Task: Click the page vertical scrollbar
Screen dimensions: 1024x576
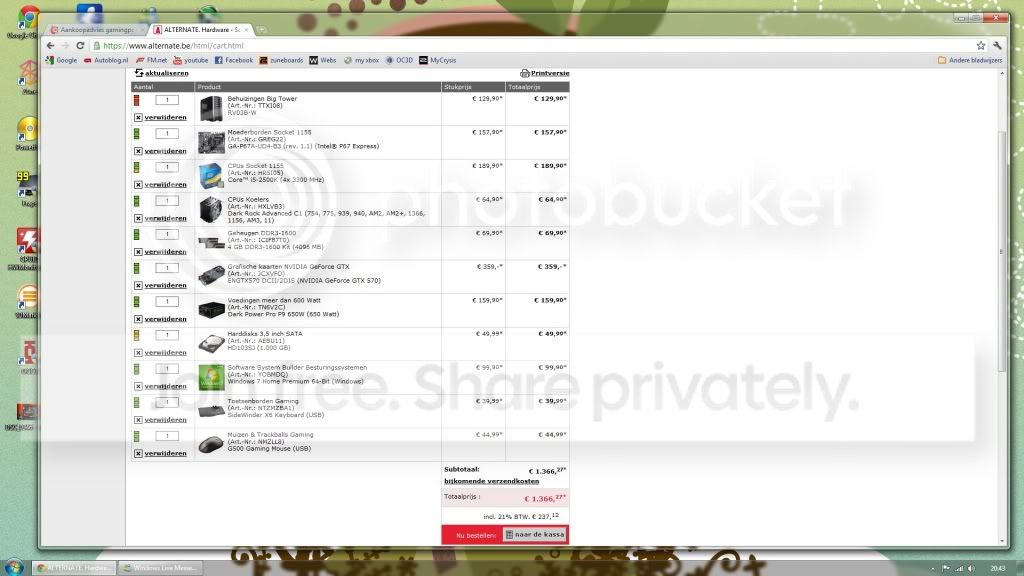Action: tap(1002, 251)
